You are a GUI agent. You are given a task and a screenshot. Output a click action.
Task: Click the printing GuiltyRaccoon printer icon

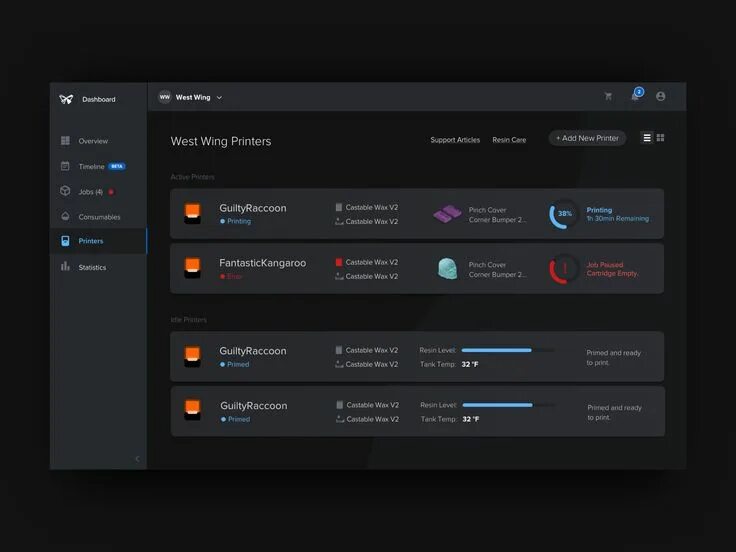coord(192,214)
